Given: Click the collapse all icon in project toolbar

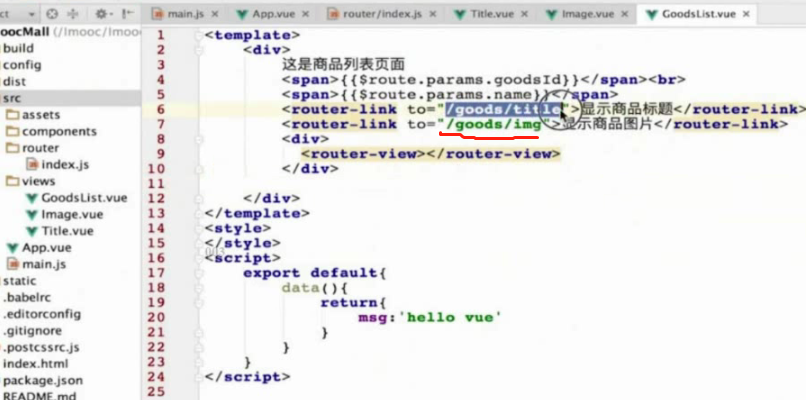Looking at the screenshot, I should click(73, 14).
